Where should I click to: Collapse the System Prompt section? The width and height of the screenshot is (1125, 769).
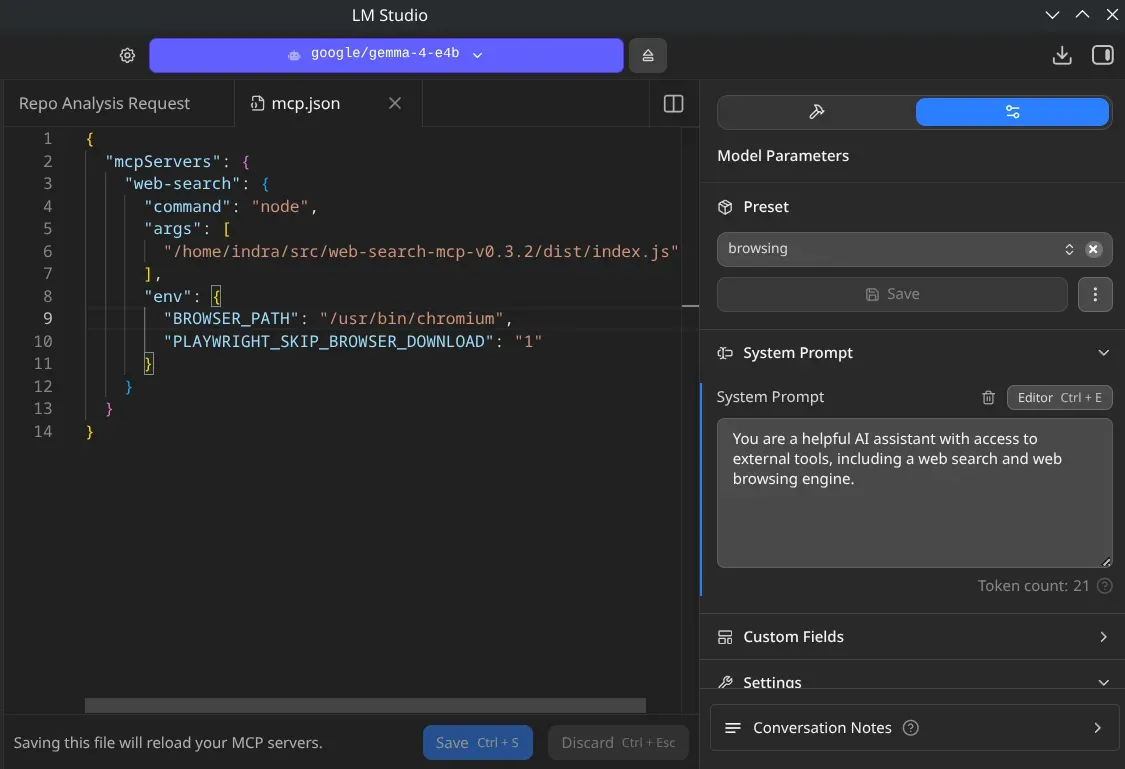(1103, 353)
